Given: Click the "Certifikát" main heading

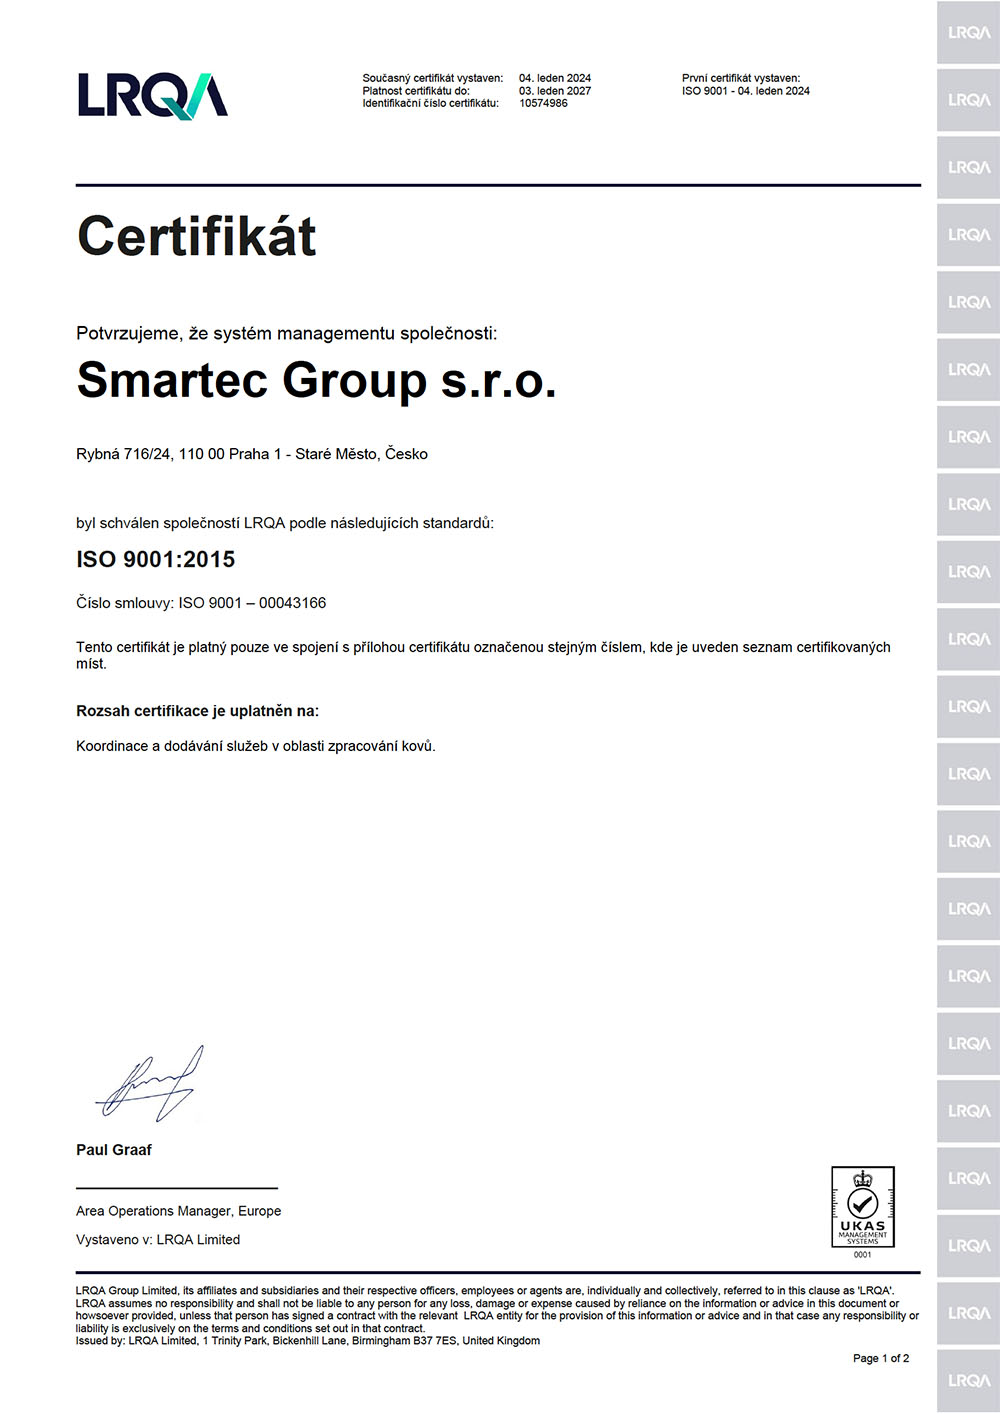Looking at the screenshot, I should [x=197, y=237].
